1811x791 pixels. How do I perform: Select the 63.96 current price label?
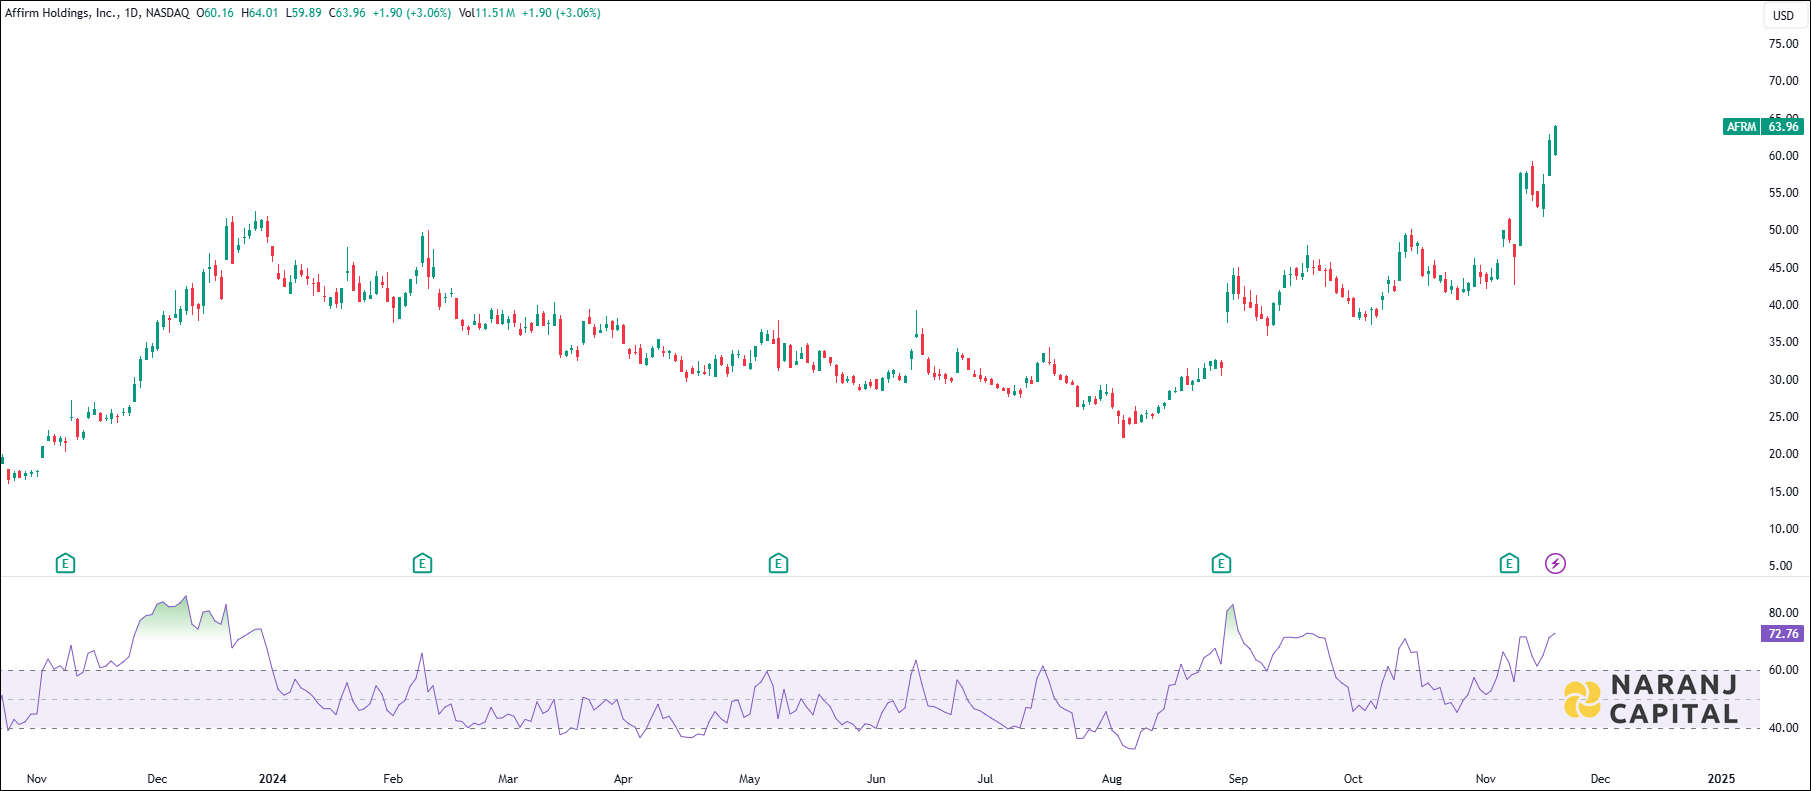[1783, 127]
